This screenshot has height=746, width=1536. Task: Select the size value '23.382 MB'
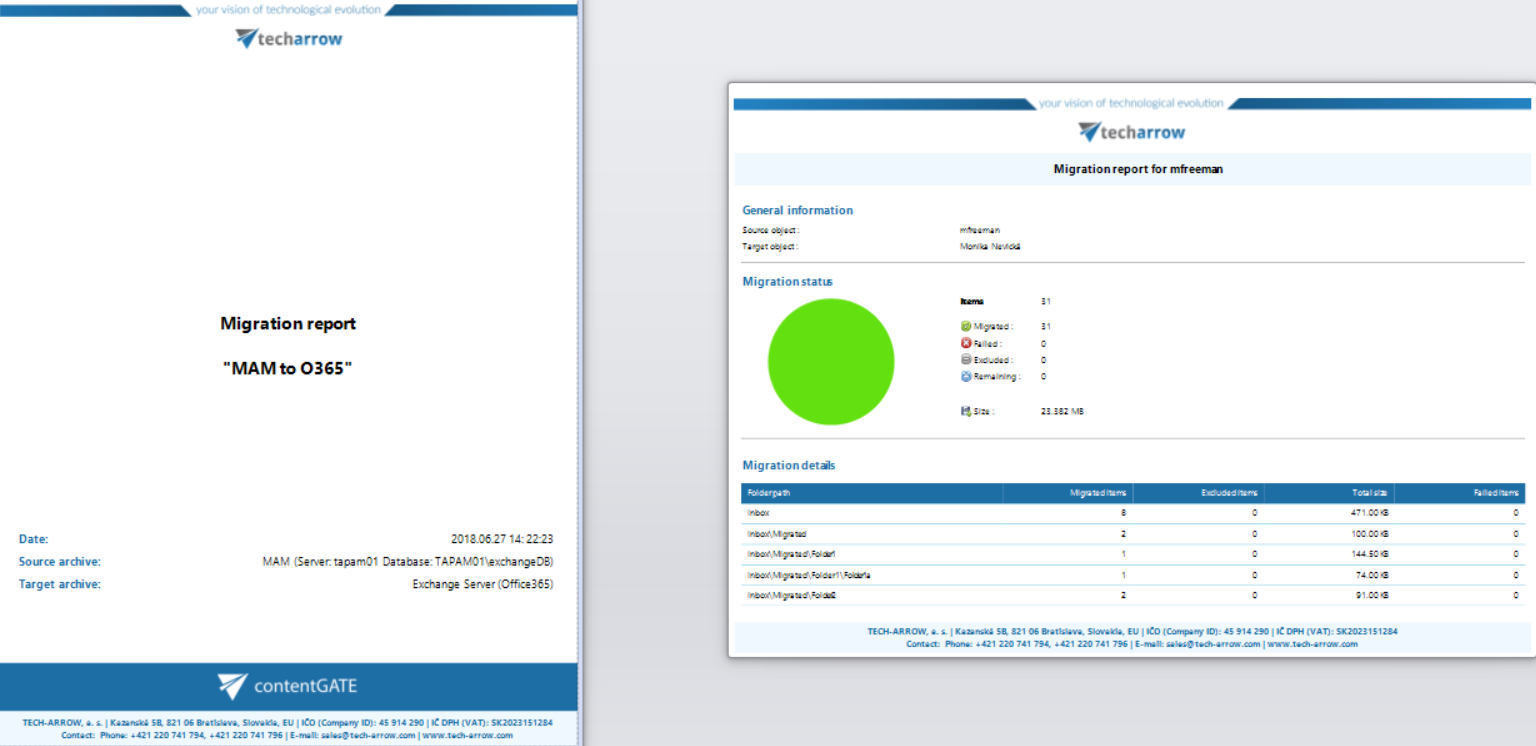click(x=1062, y=411)
